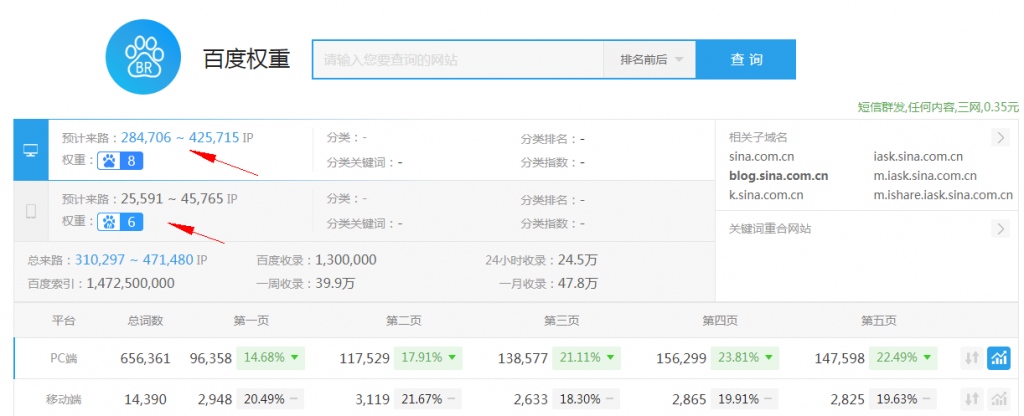This screenshot has height=416, width=1024.
Task: Click the PC weight 8 paw badge
Action: click(x=120, y=161)
